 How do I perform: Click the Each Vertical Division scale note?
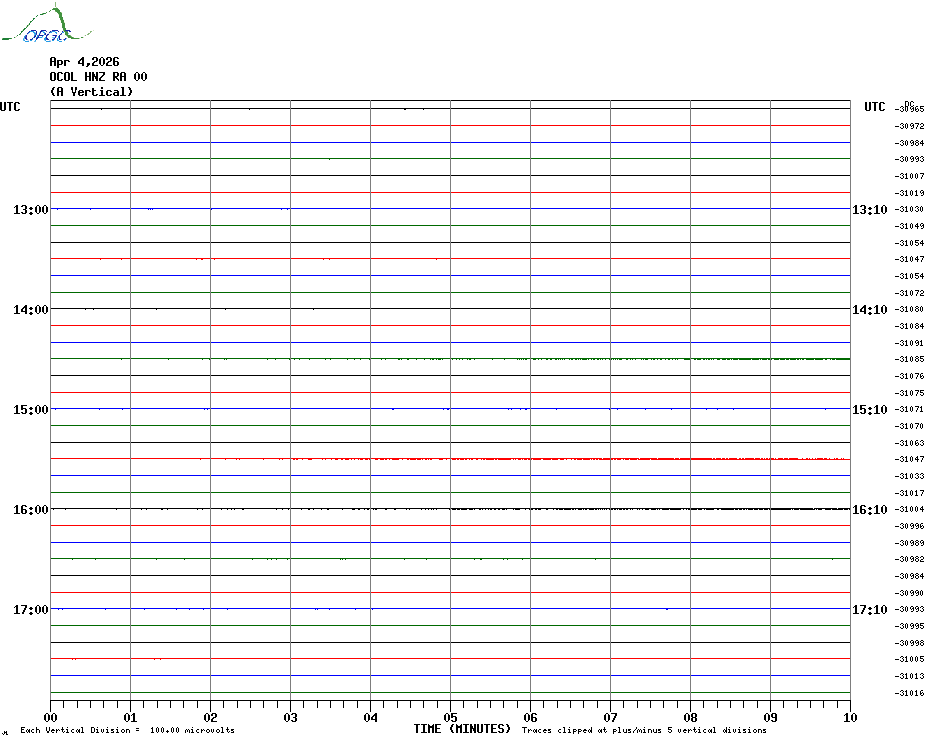[x=127, y=730]
